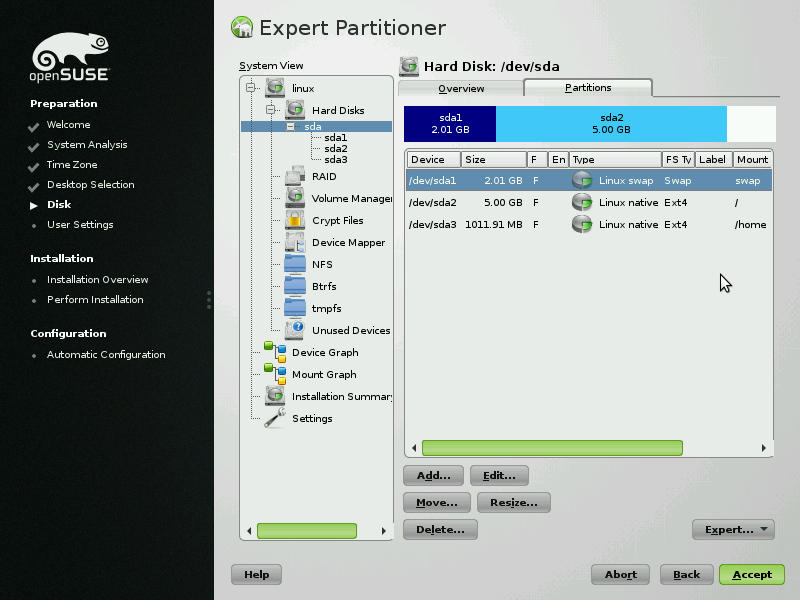The image size is (800, 600).
Task: Collapse the sda tree node
Action: click(x=290, y=127)
